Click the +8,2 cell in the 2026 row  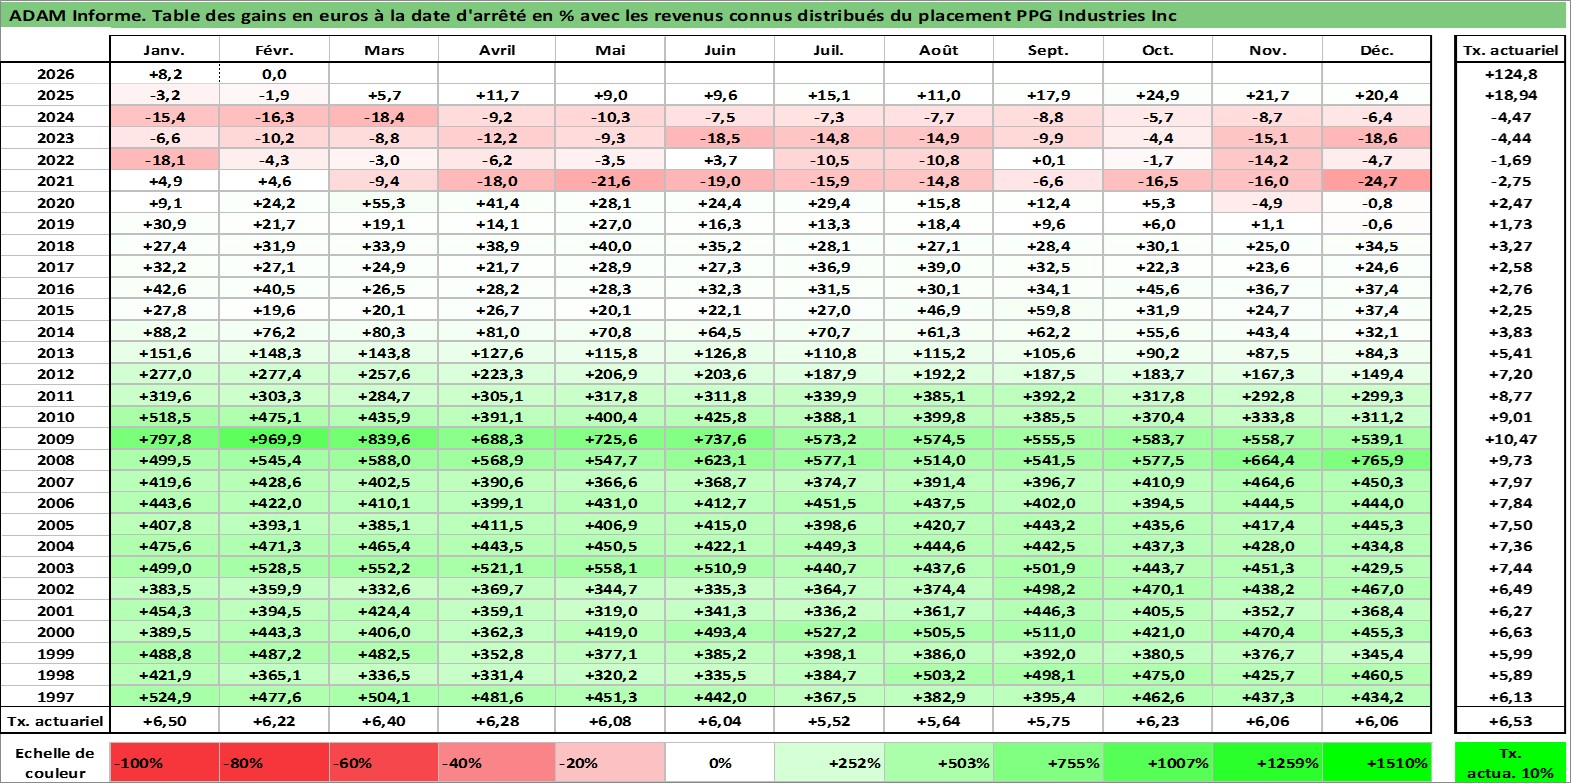tap(164, 74)
